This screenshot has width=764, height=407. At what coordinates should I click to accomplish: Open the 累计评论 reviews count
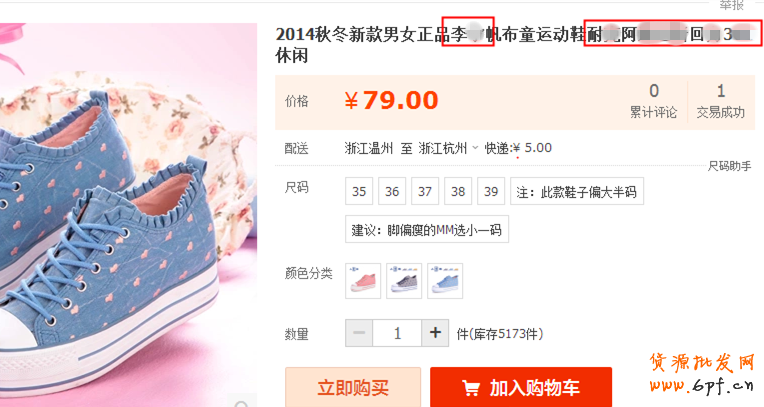click(653, 101)
